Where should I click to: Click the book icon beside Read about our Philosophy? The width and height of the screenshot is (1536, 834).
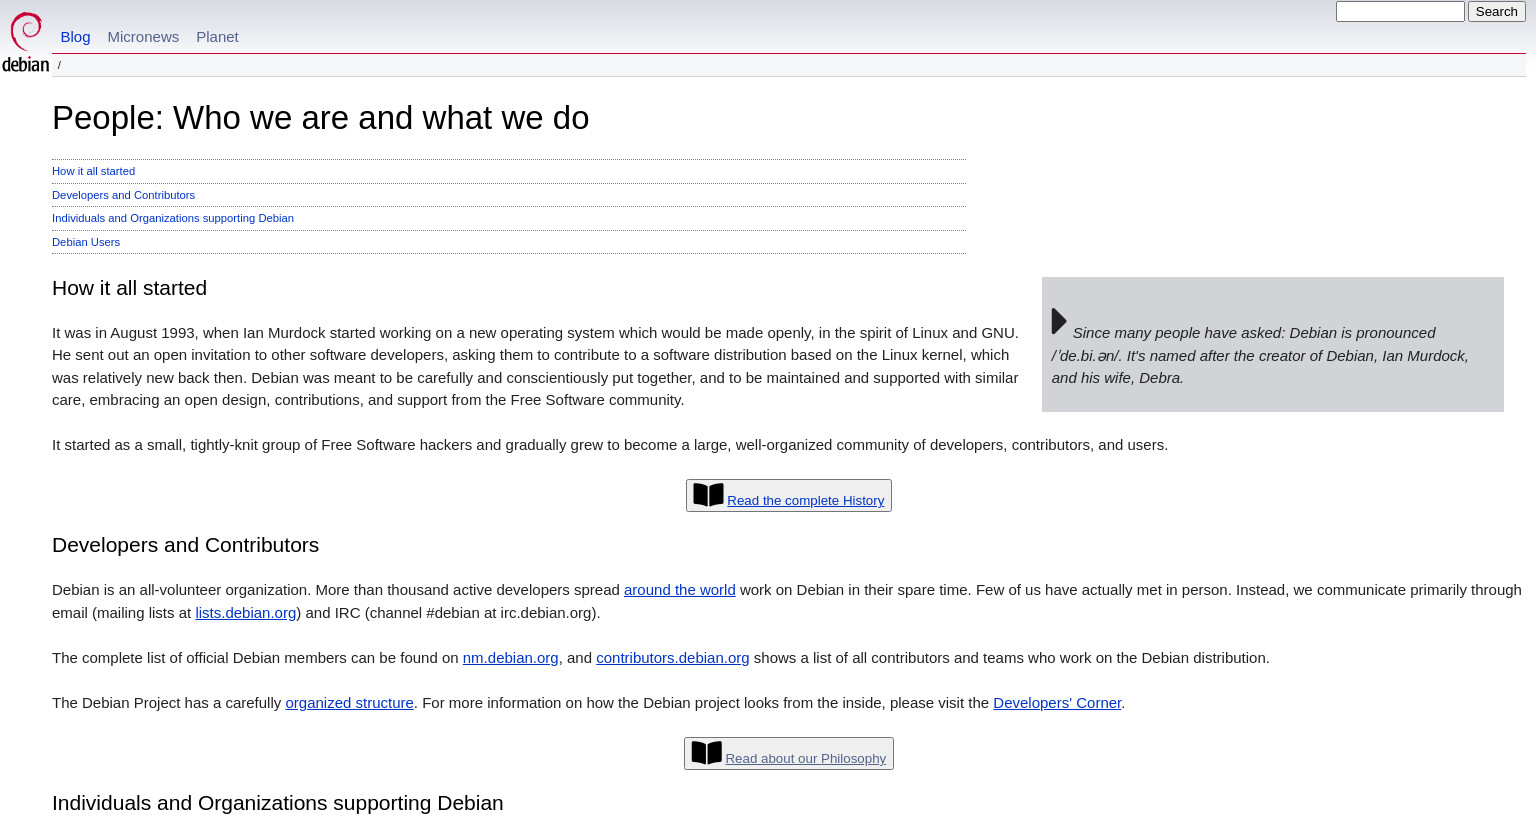click(706, 753)
